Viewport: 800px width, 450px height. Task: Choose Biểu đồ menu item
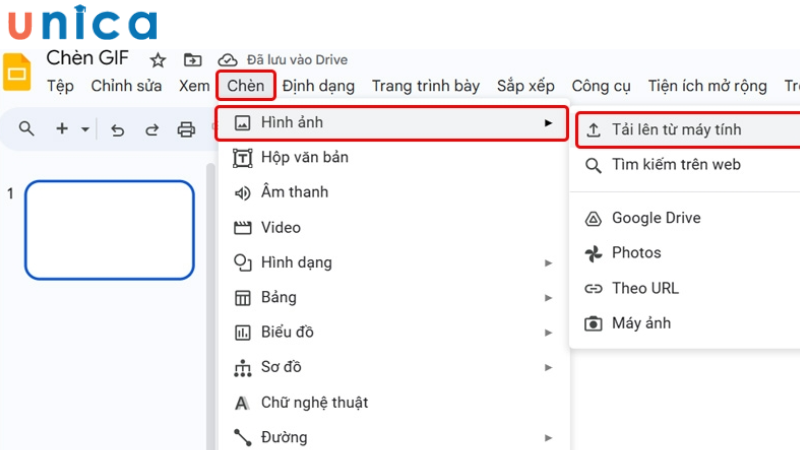click(392, 332)
